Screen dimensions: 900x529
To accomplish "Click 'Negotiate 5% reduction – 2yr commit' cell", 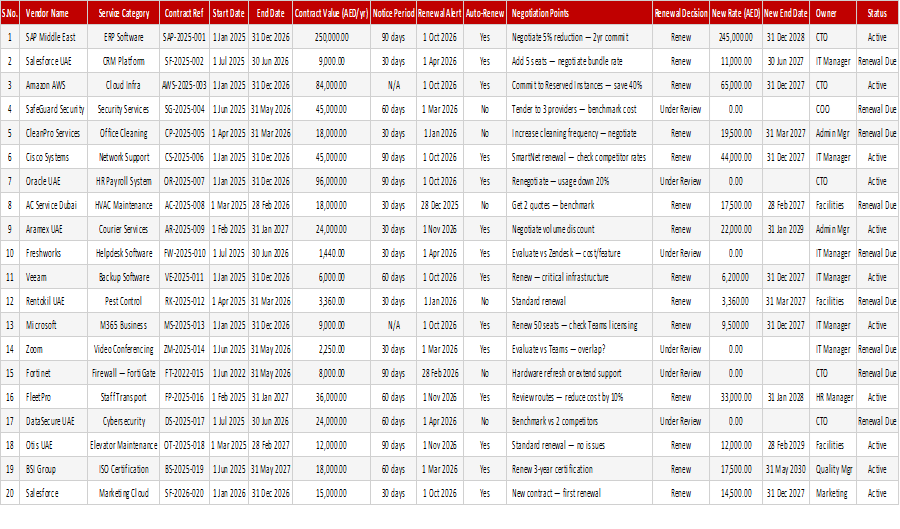I will pos(579,37).
